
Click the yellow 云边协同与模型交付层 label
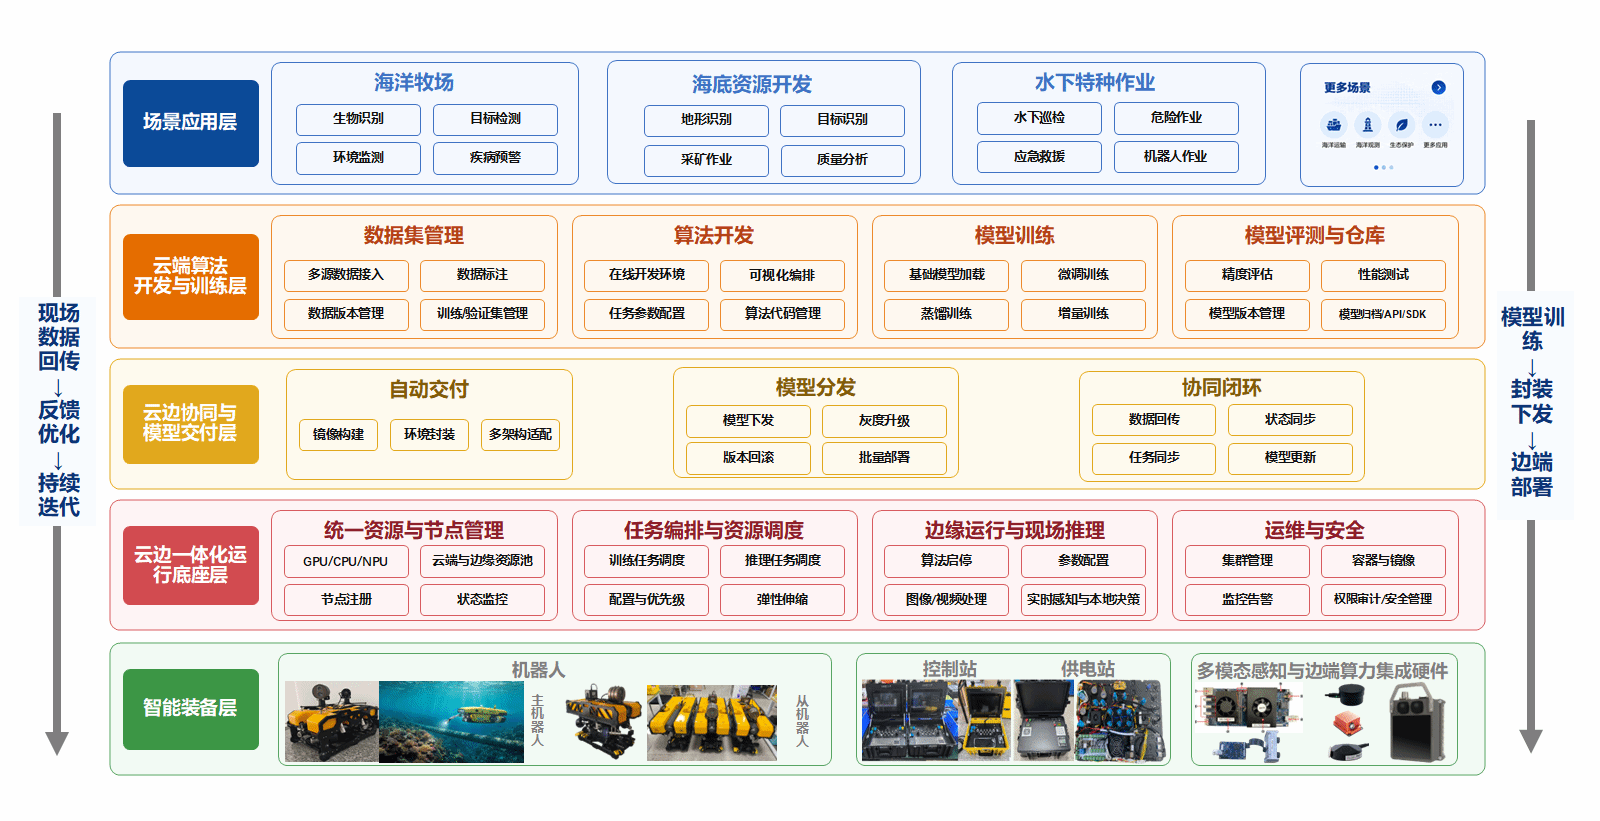tap(191, 424)
